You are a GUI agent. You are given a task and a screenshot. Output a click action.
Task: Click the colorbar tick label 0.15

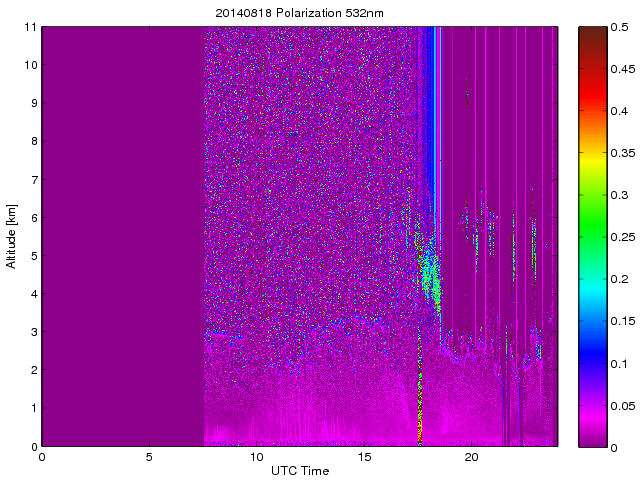tap(623, 321)
